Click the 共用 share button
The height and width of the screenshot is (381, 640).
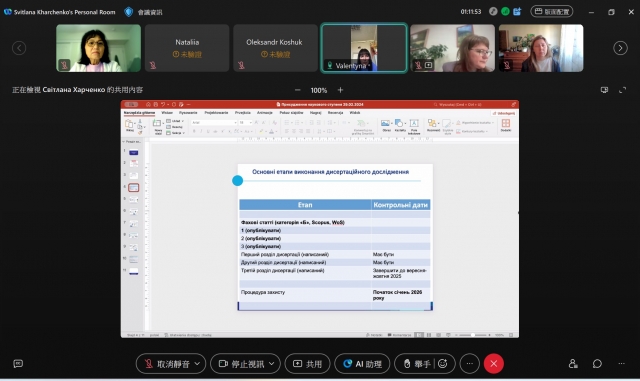(308, 363)
